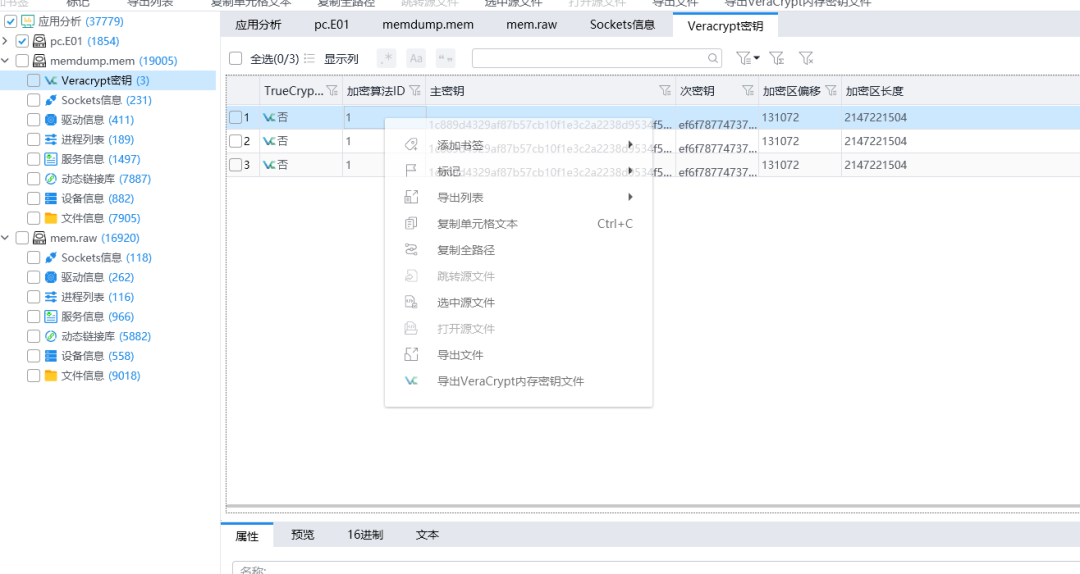Open the 文本 bottom tab
Image resolution: width=1080 pixels, height=574 pixels.
pos(427,535)
